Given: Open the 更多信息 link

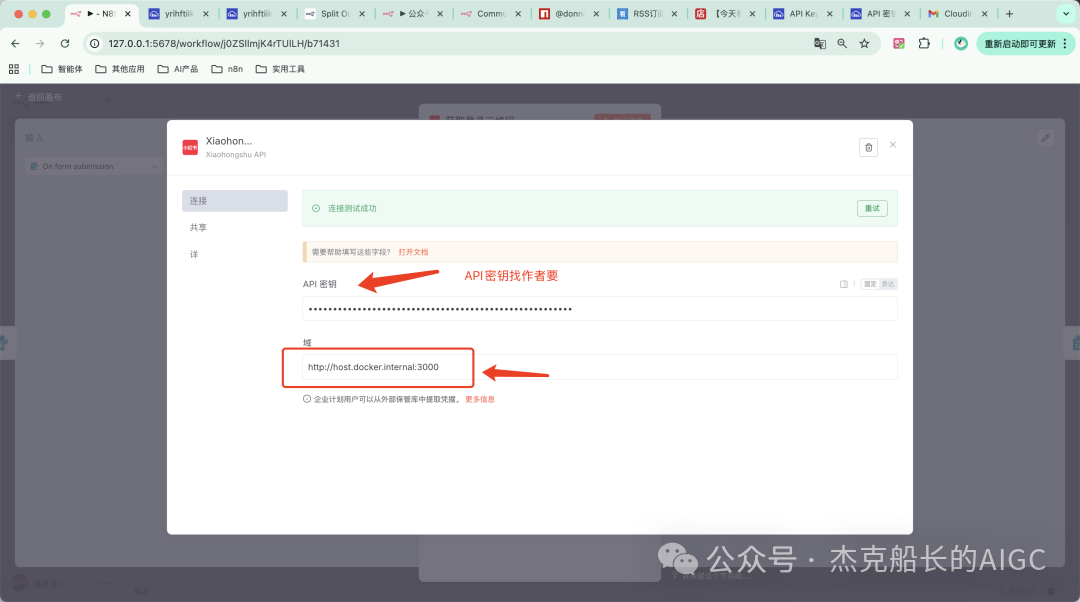Looking at the screenshot, I should pos(479,399).
